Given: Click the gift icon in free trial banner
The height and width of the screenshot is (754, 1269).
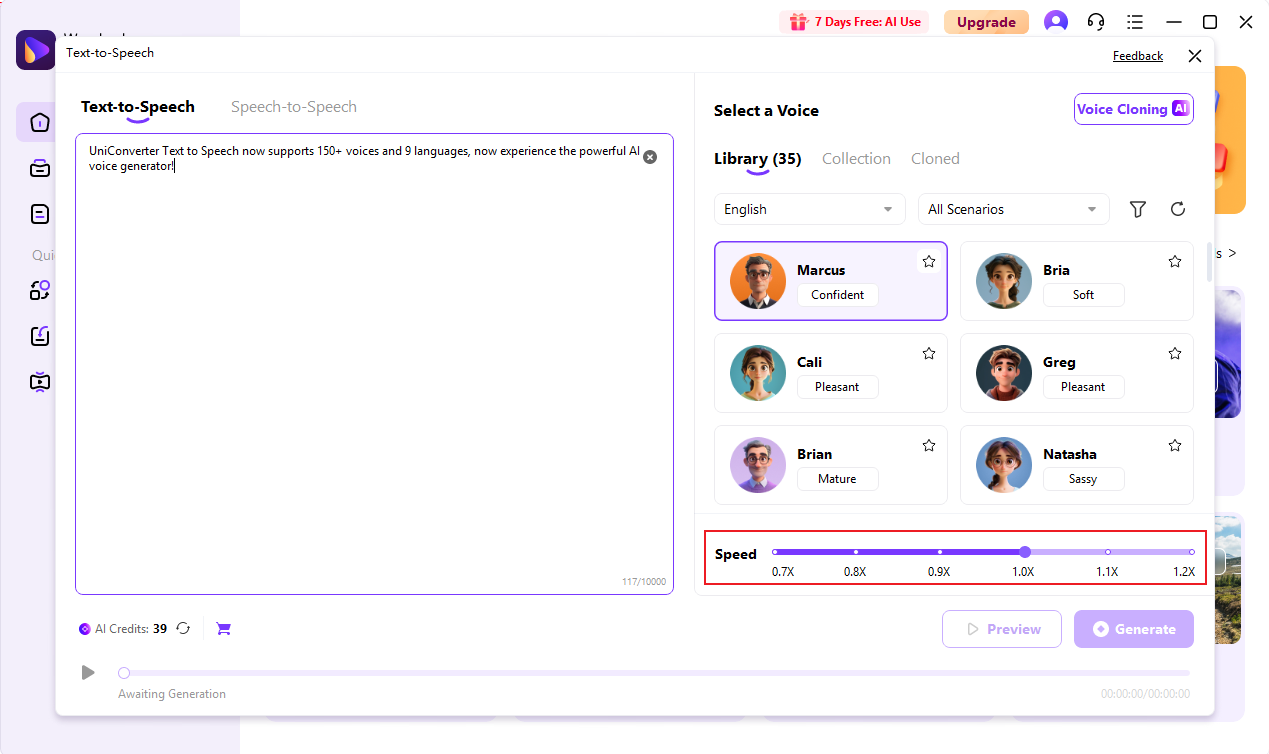Looking at the screenshot, I should tap(797, 22).
